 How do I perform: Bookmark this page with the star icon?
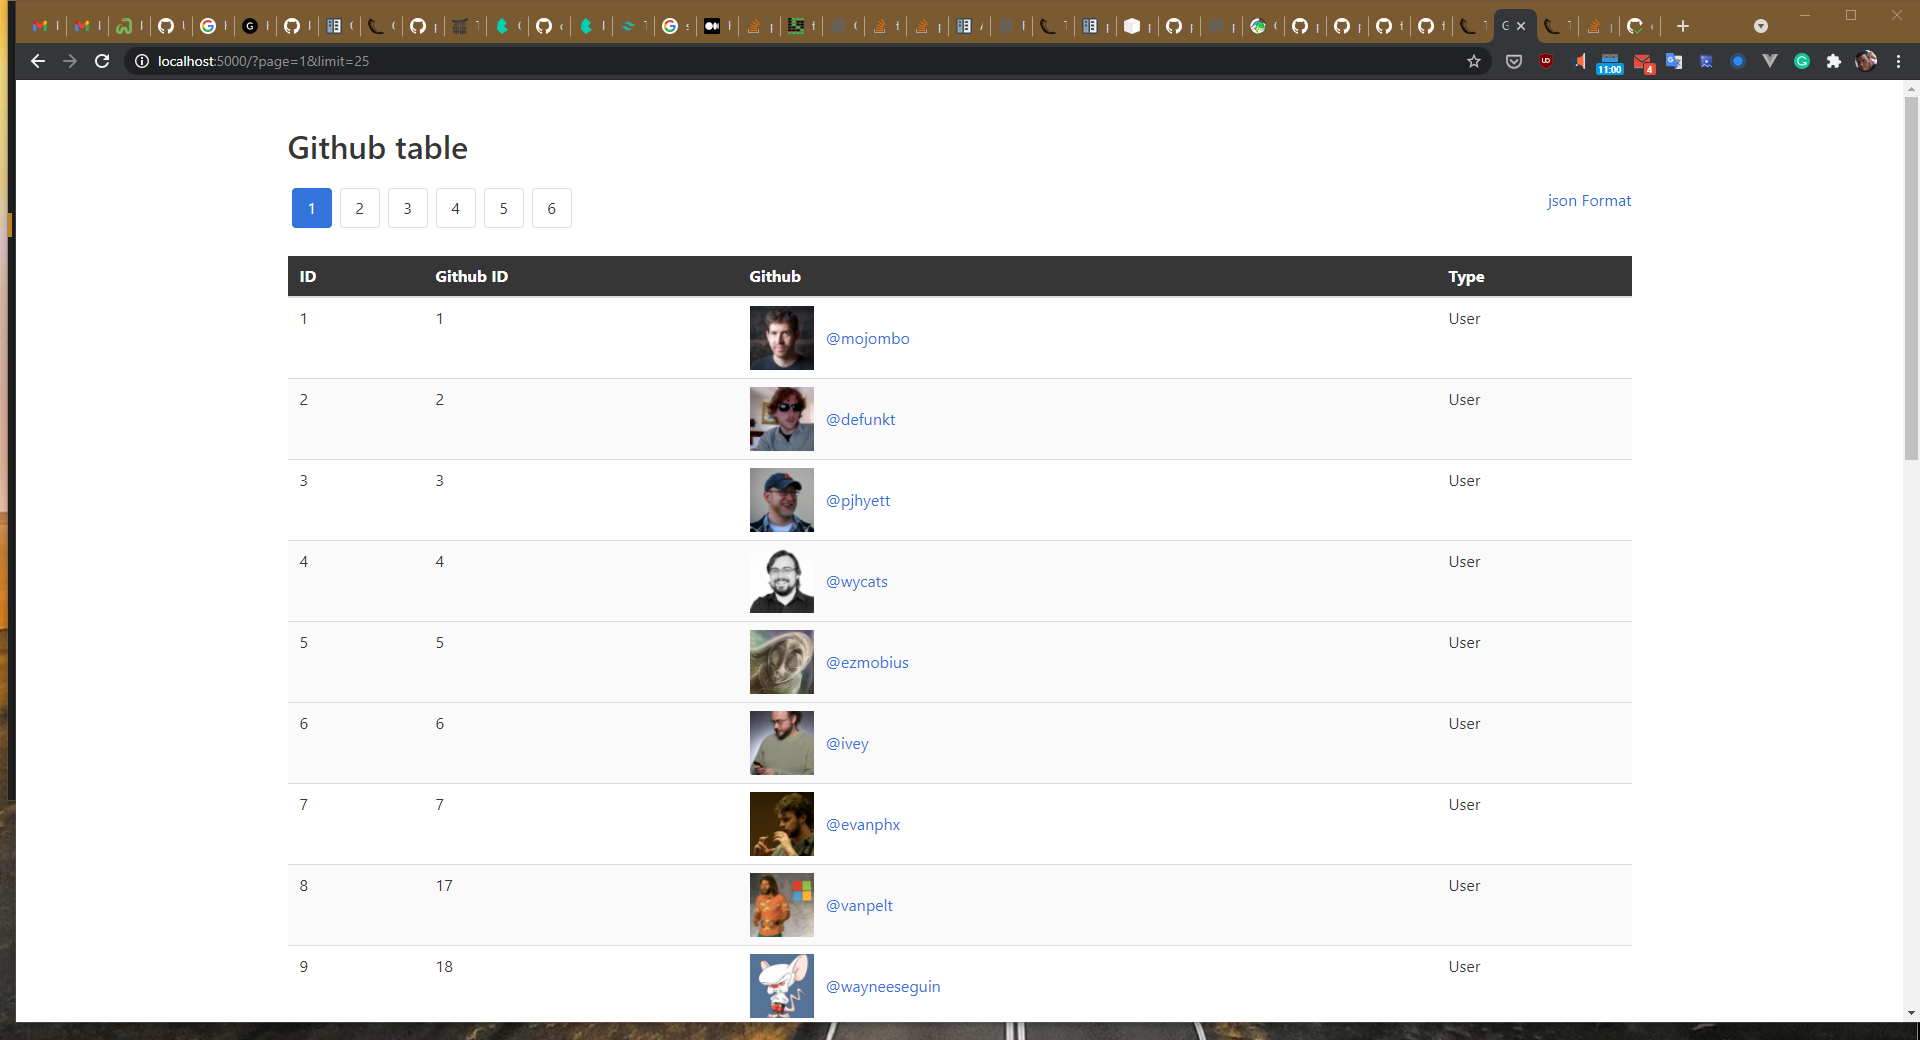pyautogui.click(x=1474, y=61)
